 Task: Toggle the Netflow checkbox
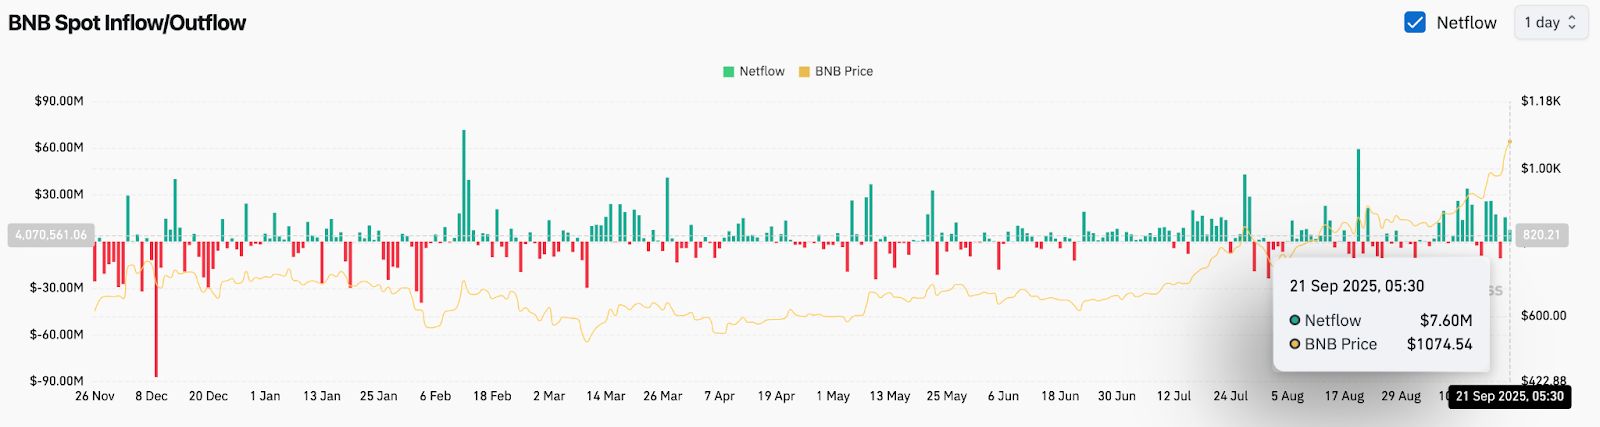(x=1414, y=22)
